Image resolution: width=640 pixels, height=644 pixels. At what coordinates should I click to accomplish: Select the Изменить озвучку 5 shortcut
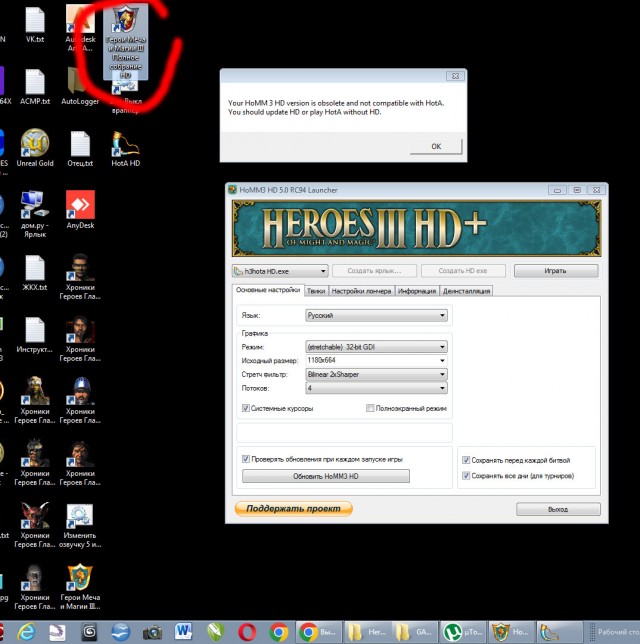click(x=80, y=526)
